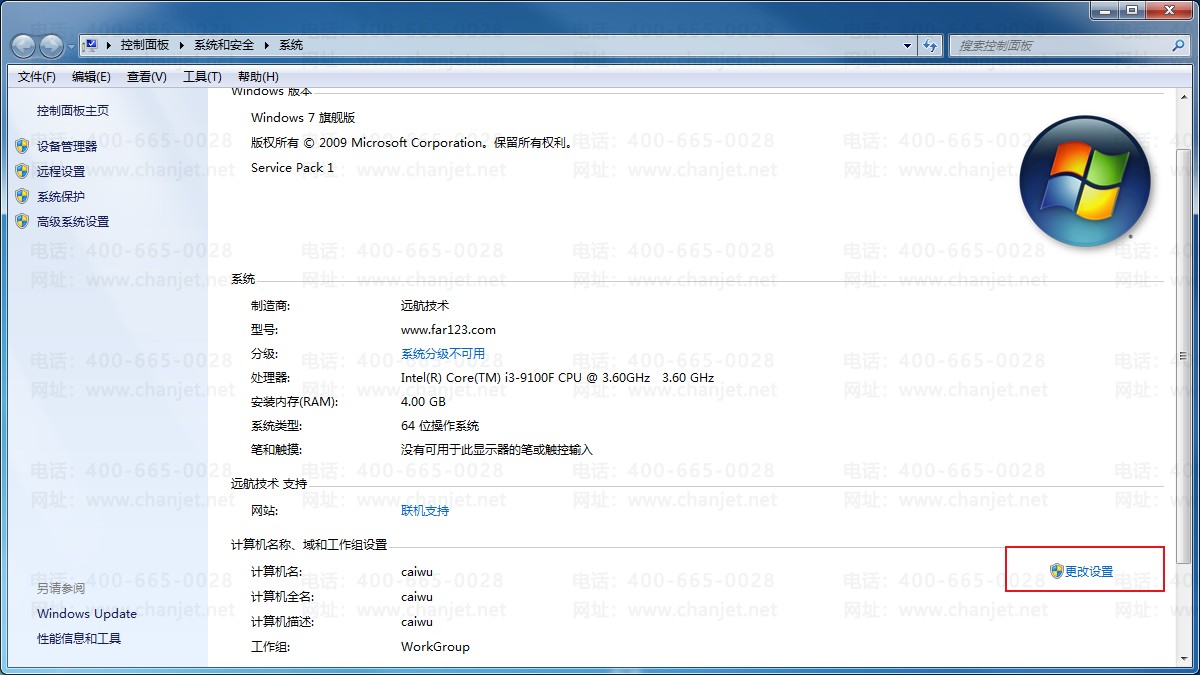Maximize the System window
1200x675 pixels.
click(1131, 9)
